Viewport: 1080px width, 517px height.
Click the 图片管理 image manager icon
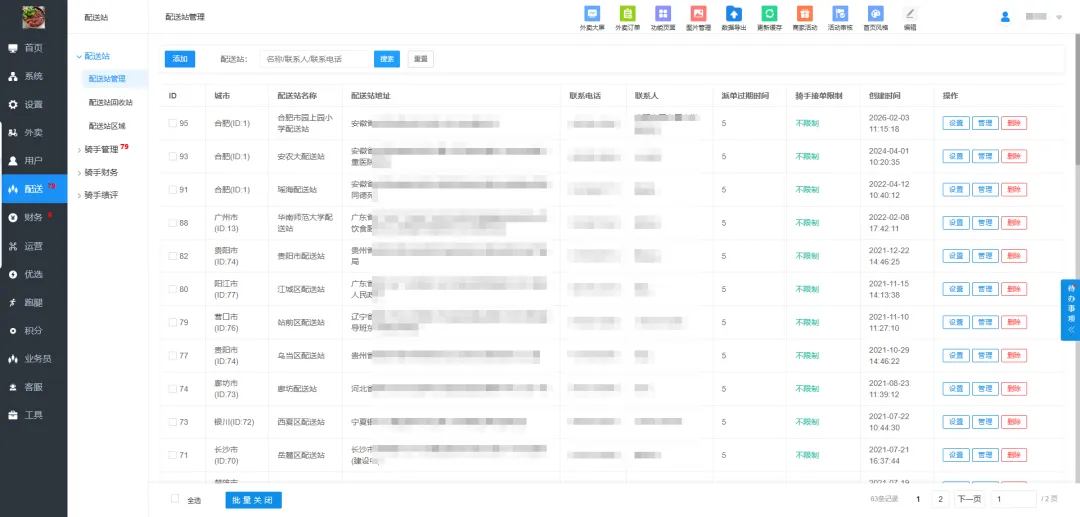(698, 14)
